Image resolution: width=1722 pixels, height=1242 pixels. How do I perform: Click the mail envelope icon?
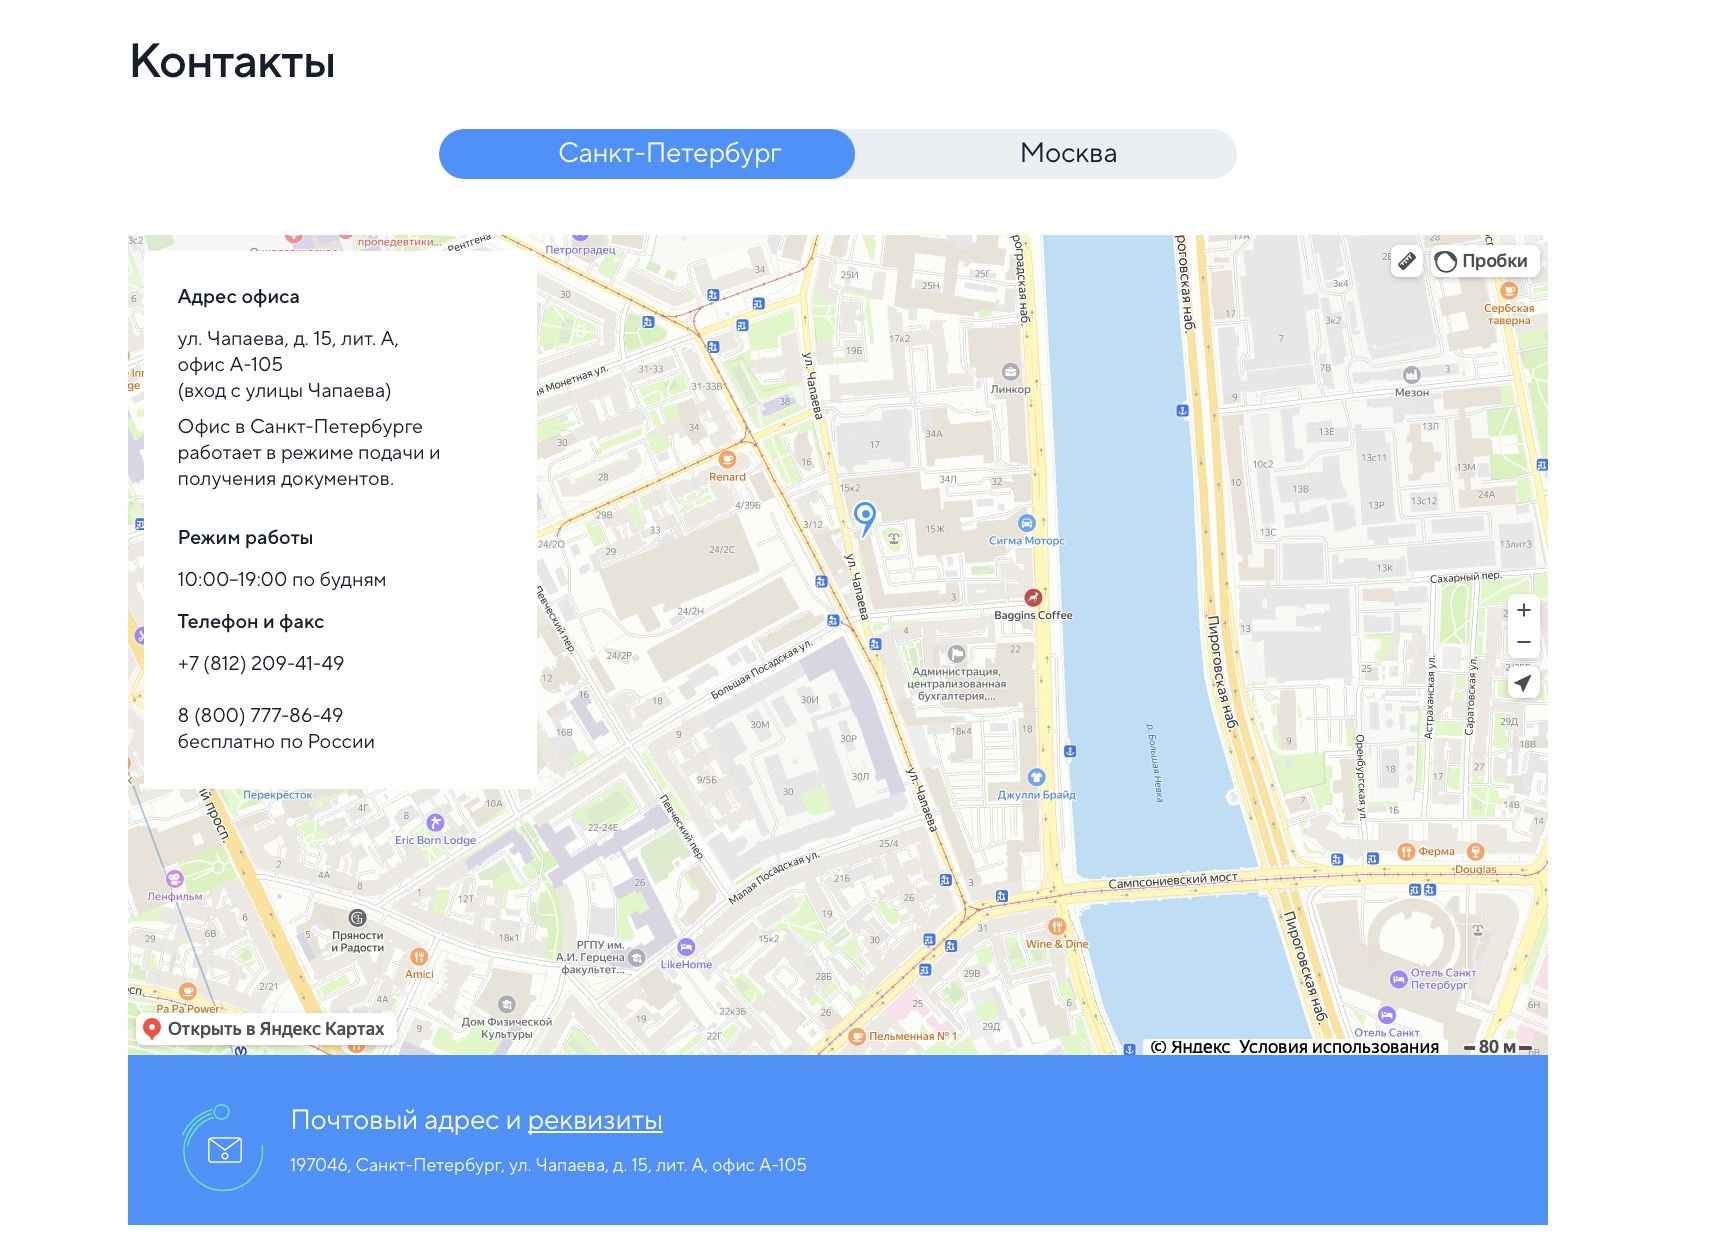[225, 1150]
